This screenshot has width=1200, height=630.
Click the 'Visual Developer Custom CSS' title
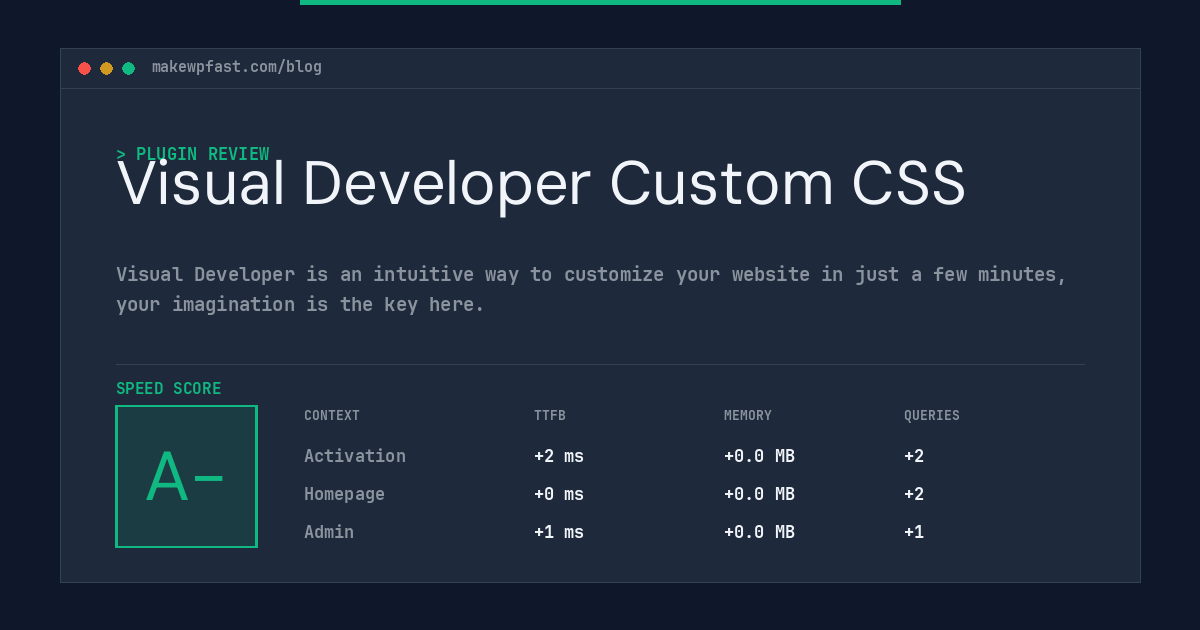(541, 185)
